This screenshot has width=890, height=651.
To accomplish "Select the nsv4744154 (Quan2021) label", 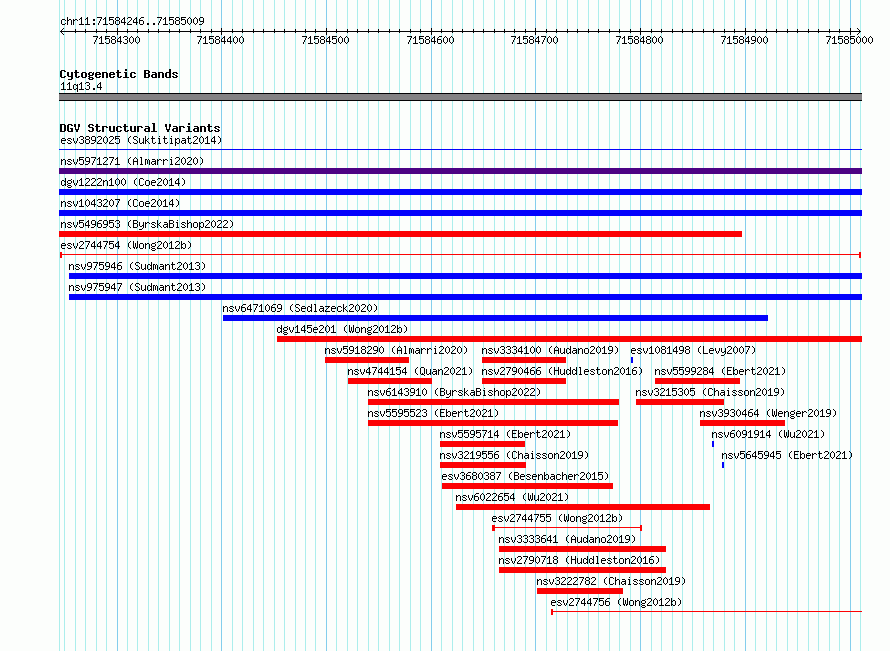I will pos(410,371).
